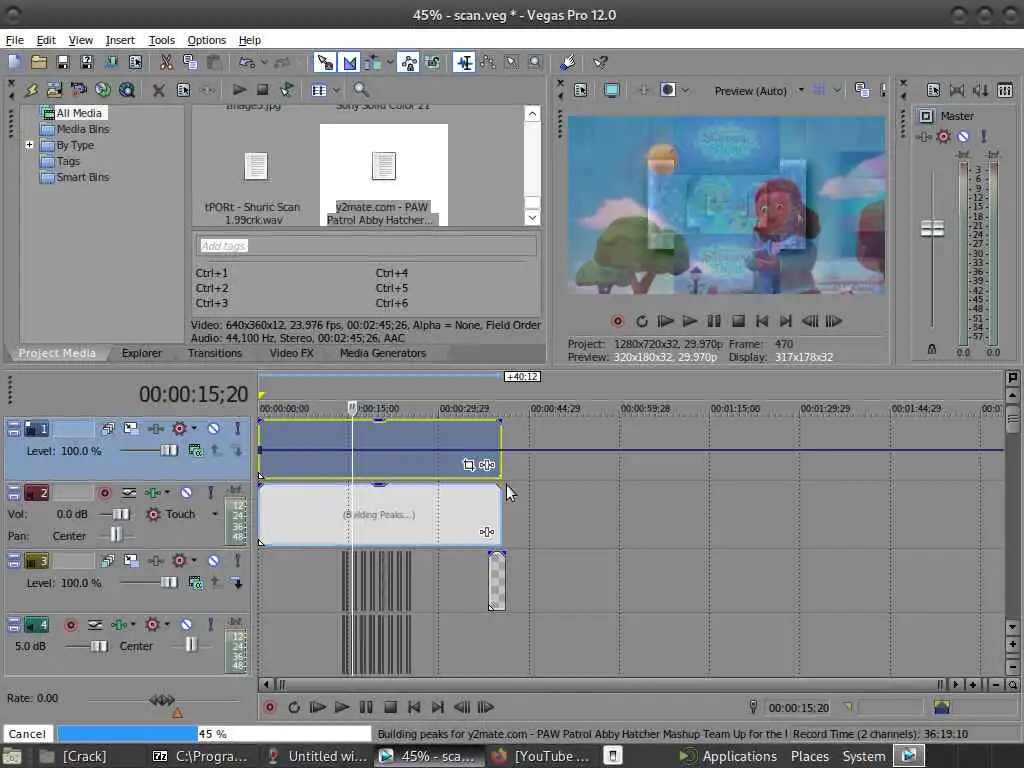Click Loop Playback in the timeline transport
The width and height of the screenshot is (1024, 768).
pos(294,707)
